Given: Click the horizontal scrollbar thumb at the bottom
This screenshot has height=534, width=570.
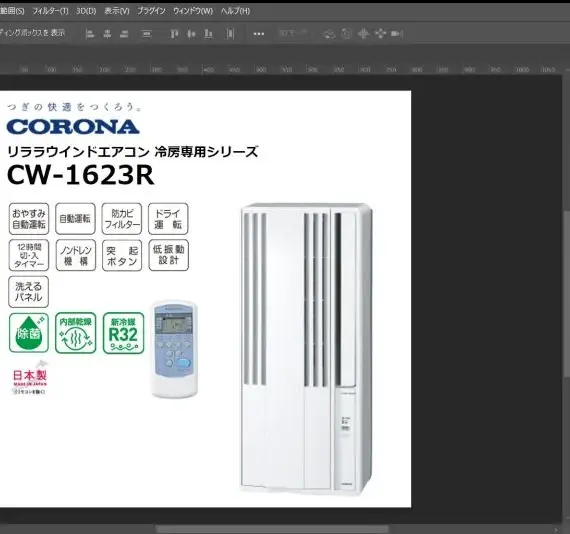Looking at the screenshot, I should coord(272,529).
